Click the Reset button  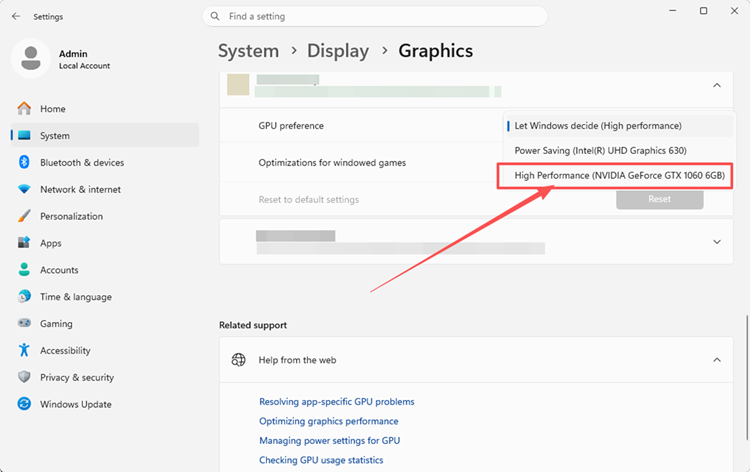click(660, 199)
